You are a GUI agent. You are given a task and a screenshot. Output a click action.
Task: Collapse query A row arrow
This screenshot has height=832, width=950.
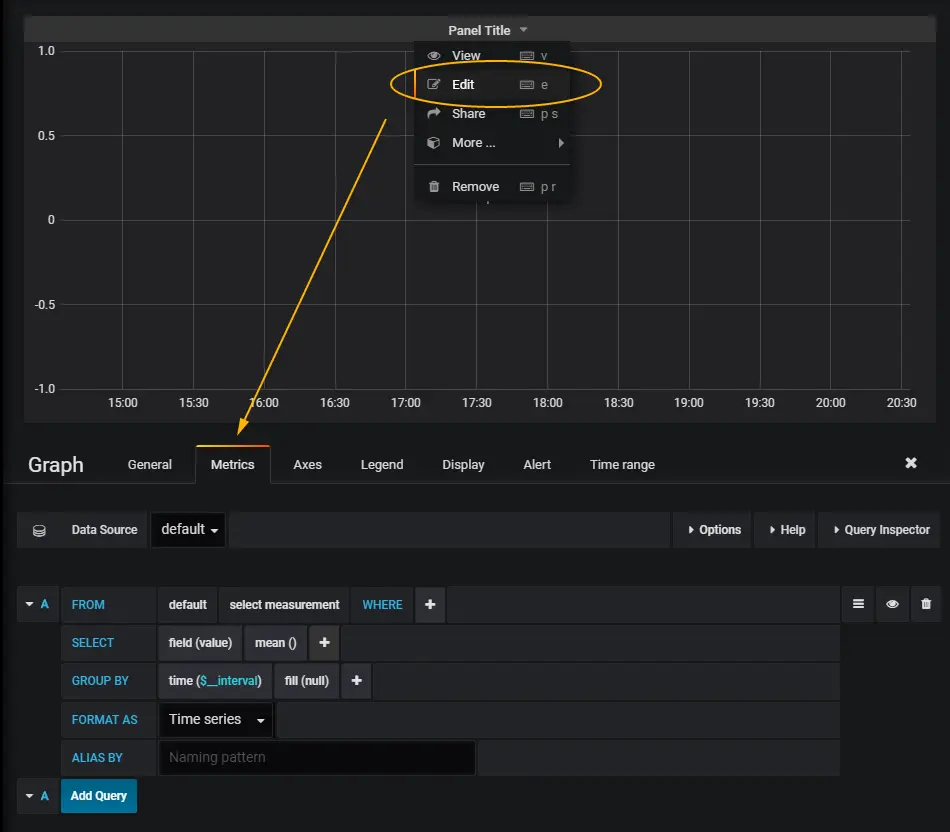point(29,604)
